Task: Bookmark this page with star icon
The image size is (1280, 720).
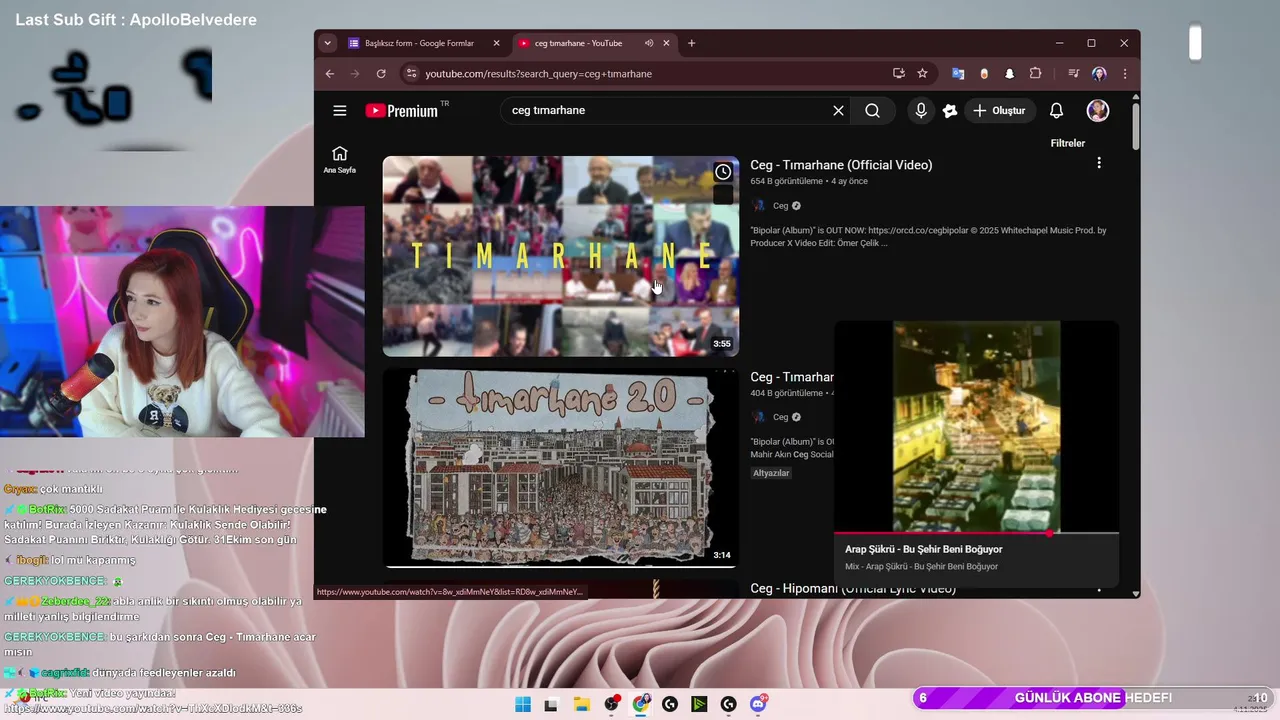Action: [x=922, y=73]
